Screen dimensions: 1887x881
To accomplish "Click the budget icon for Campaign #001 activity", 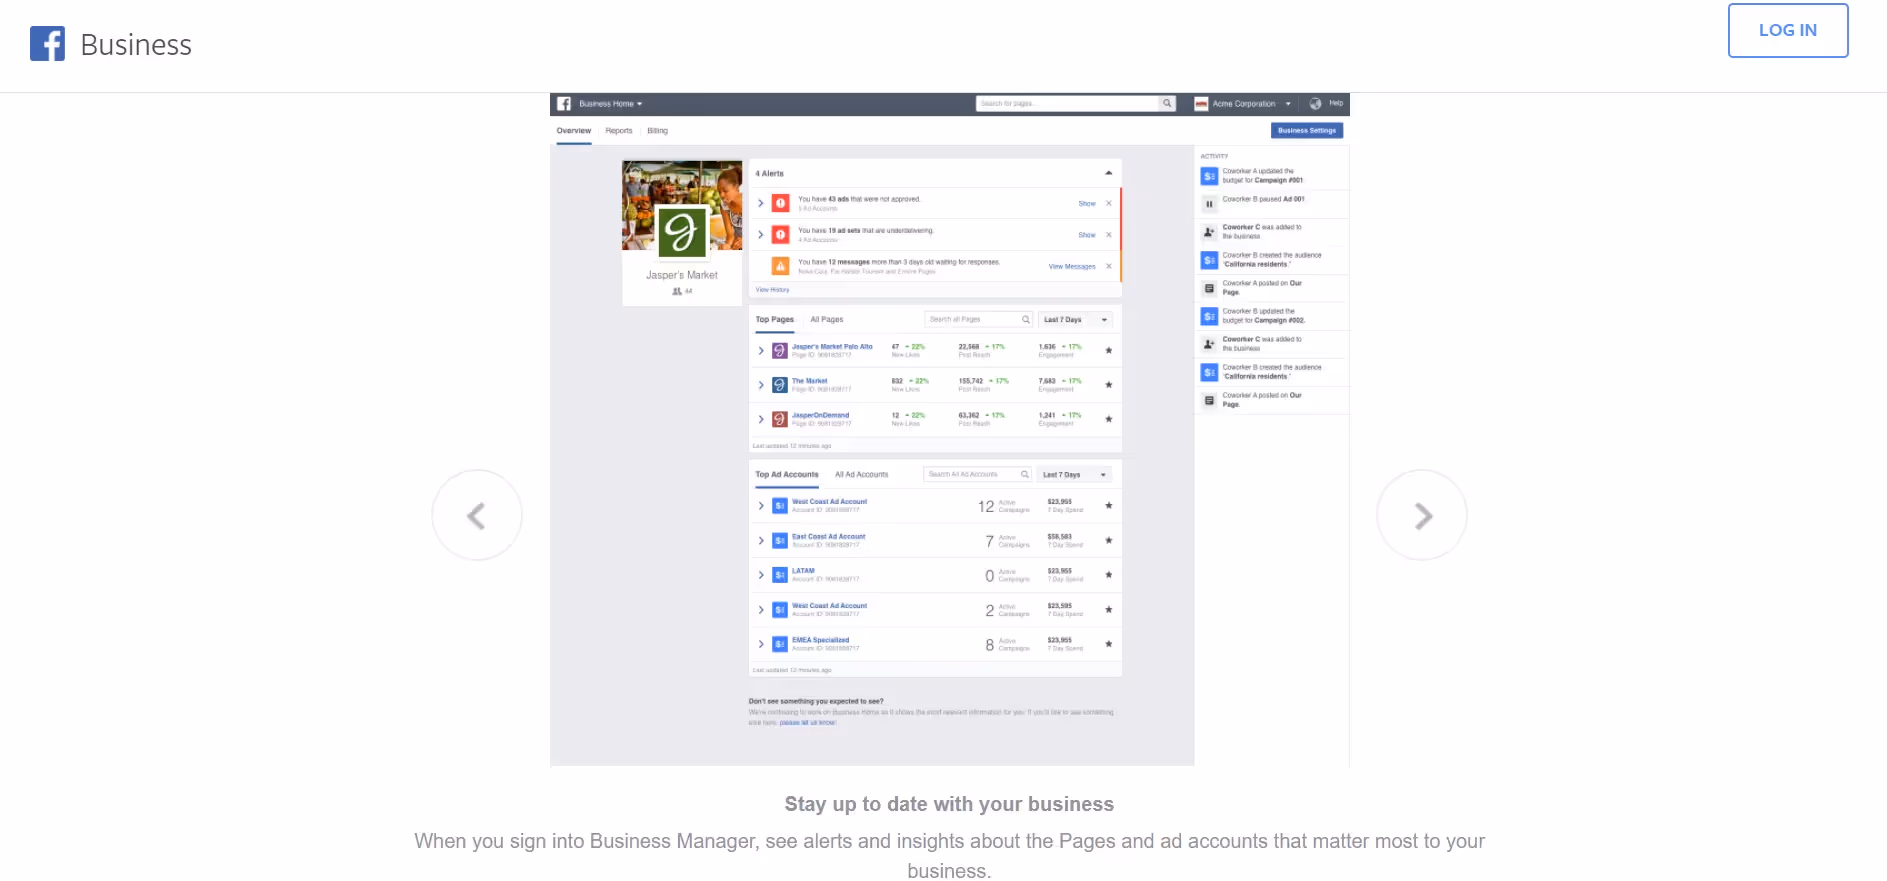I will tap(1209, 176).
